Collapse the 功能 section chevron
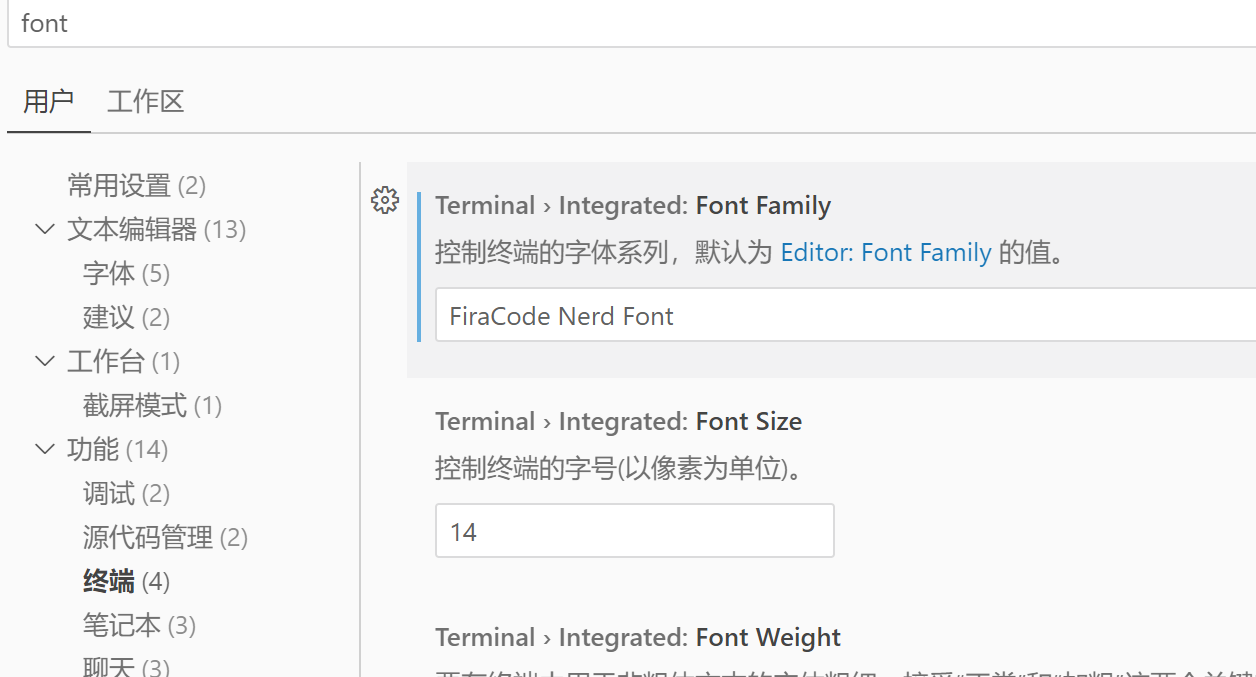The image size is (1256, 677). coord(44,449)
